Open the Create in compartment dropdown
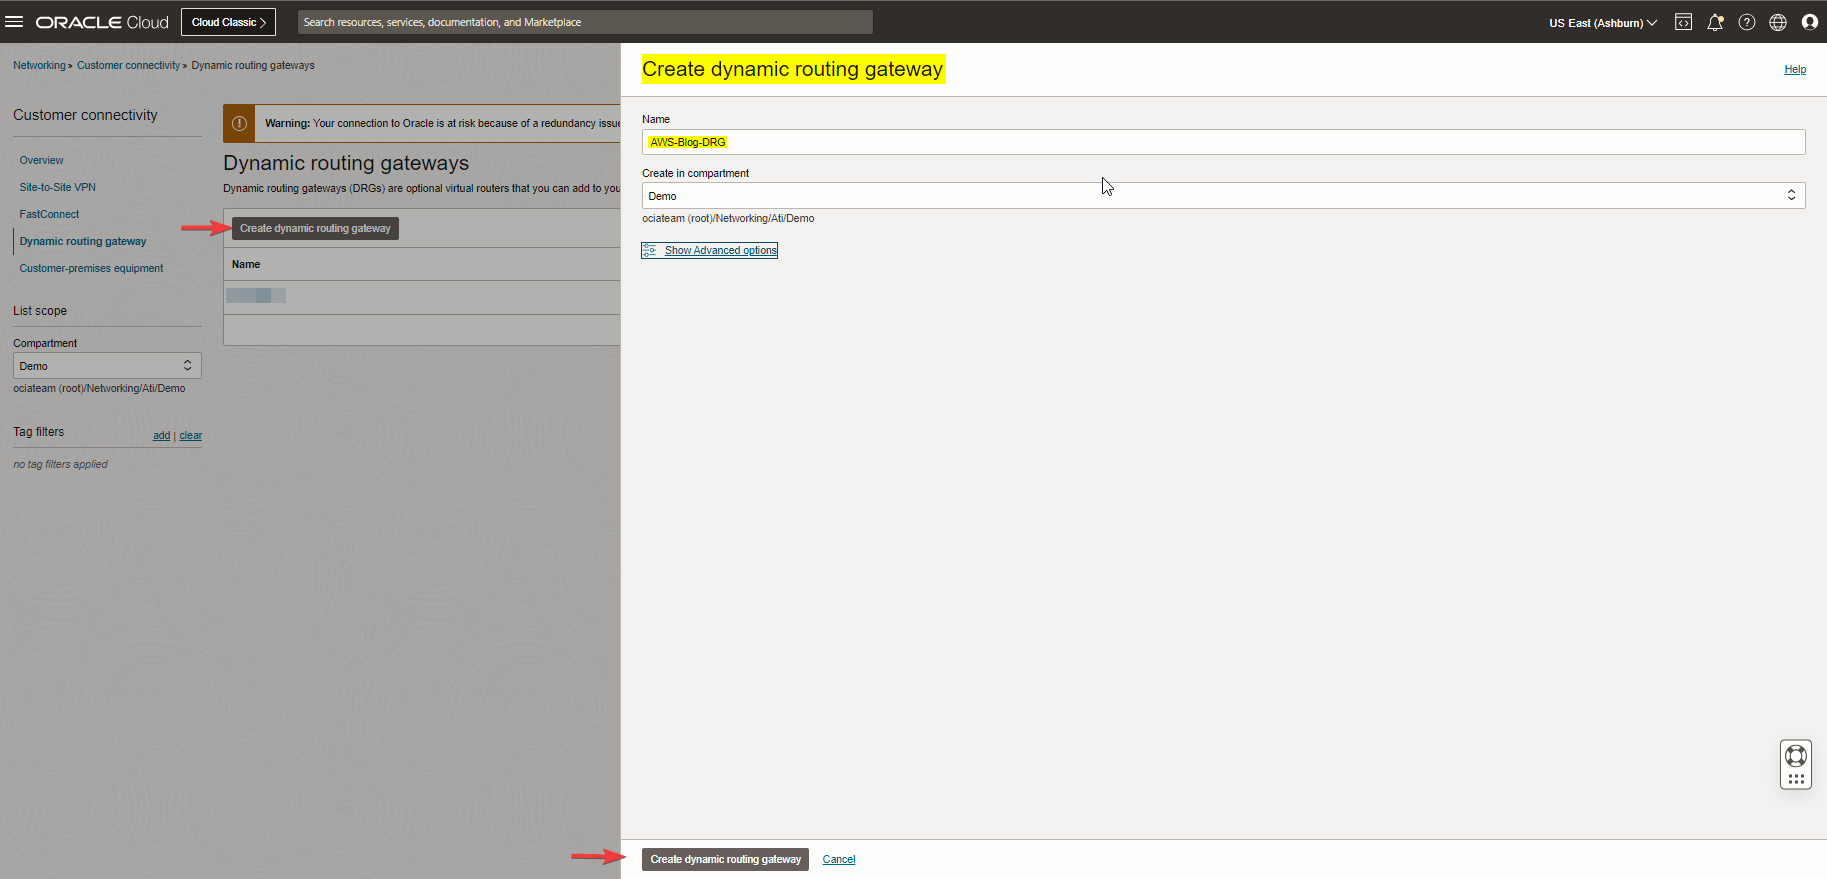1827x879 pixels. (x=1222, y=196)
